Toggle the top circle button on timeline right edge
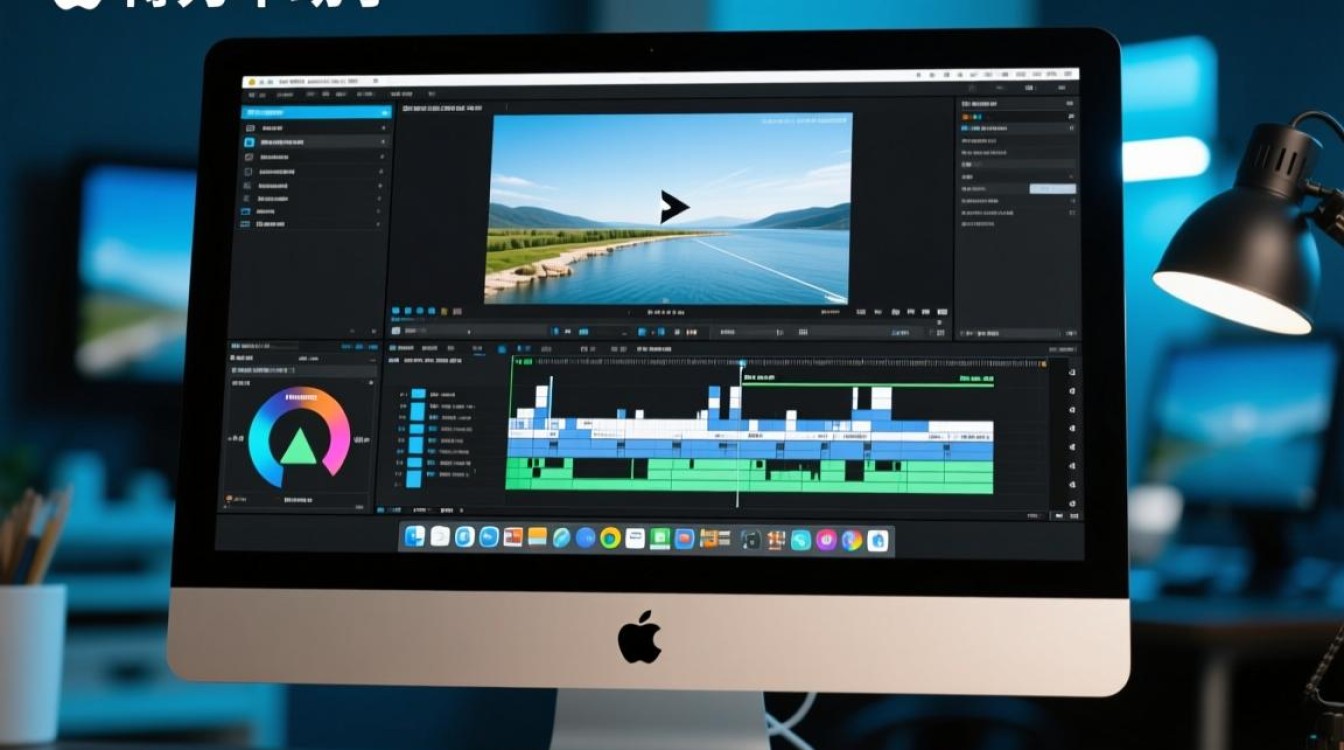 [1072, 373]
